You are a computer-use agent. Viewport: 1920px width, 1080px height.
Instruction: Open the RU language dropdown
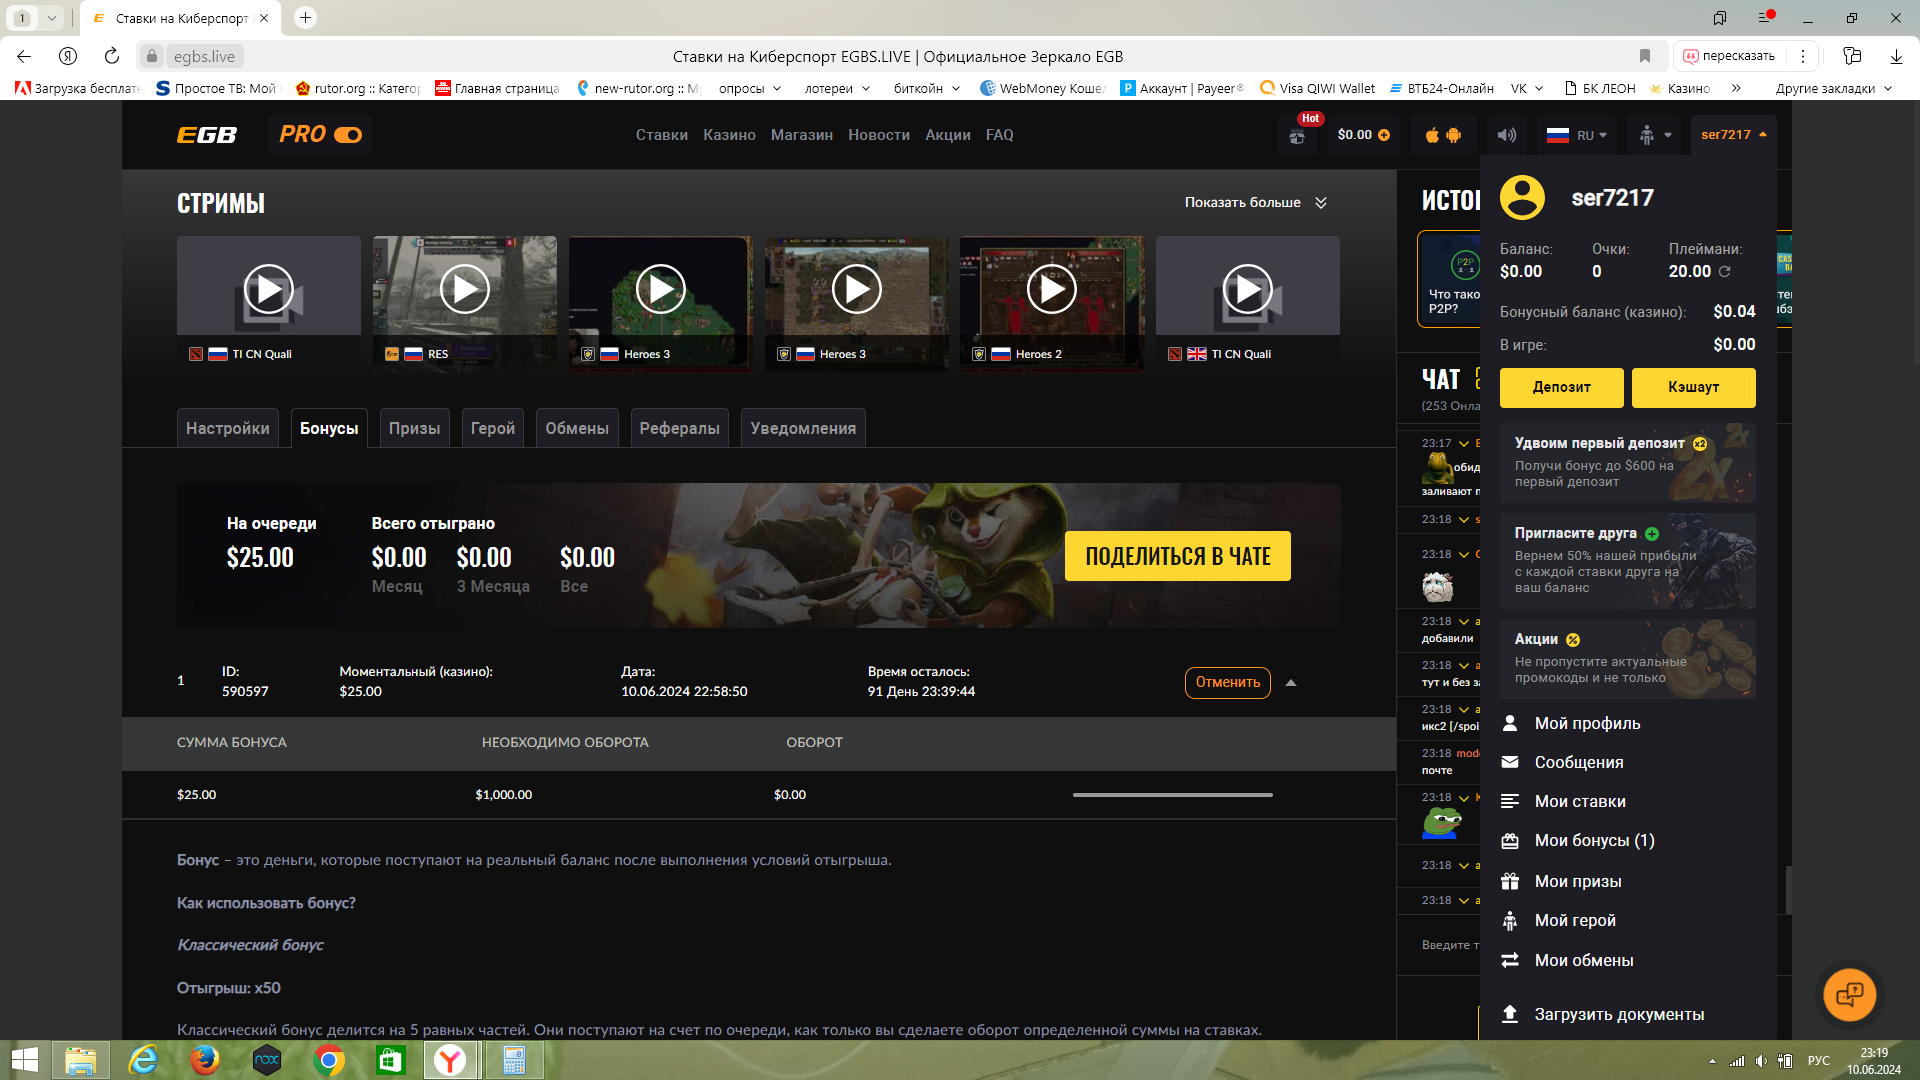[1577, 135]
